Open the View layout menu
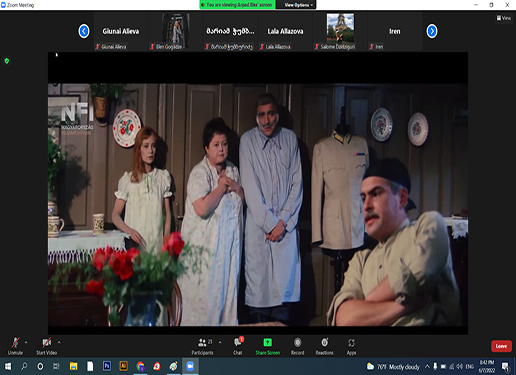The width and height of the screenshot is (516, 375). coord(504,18)
